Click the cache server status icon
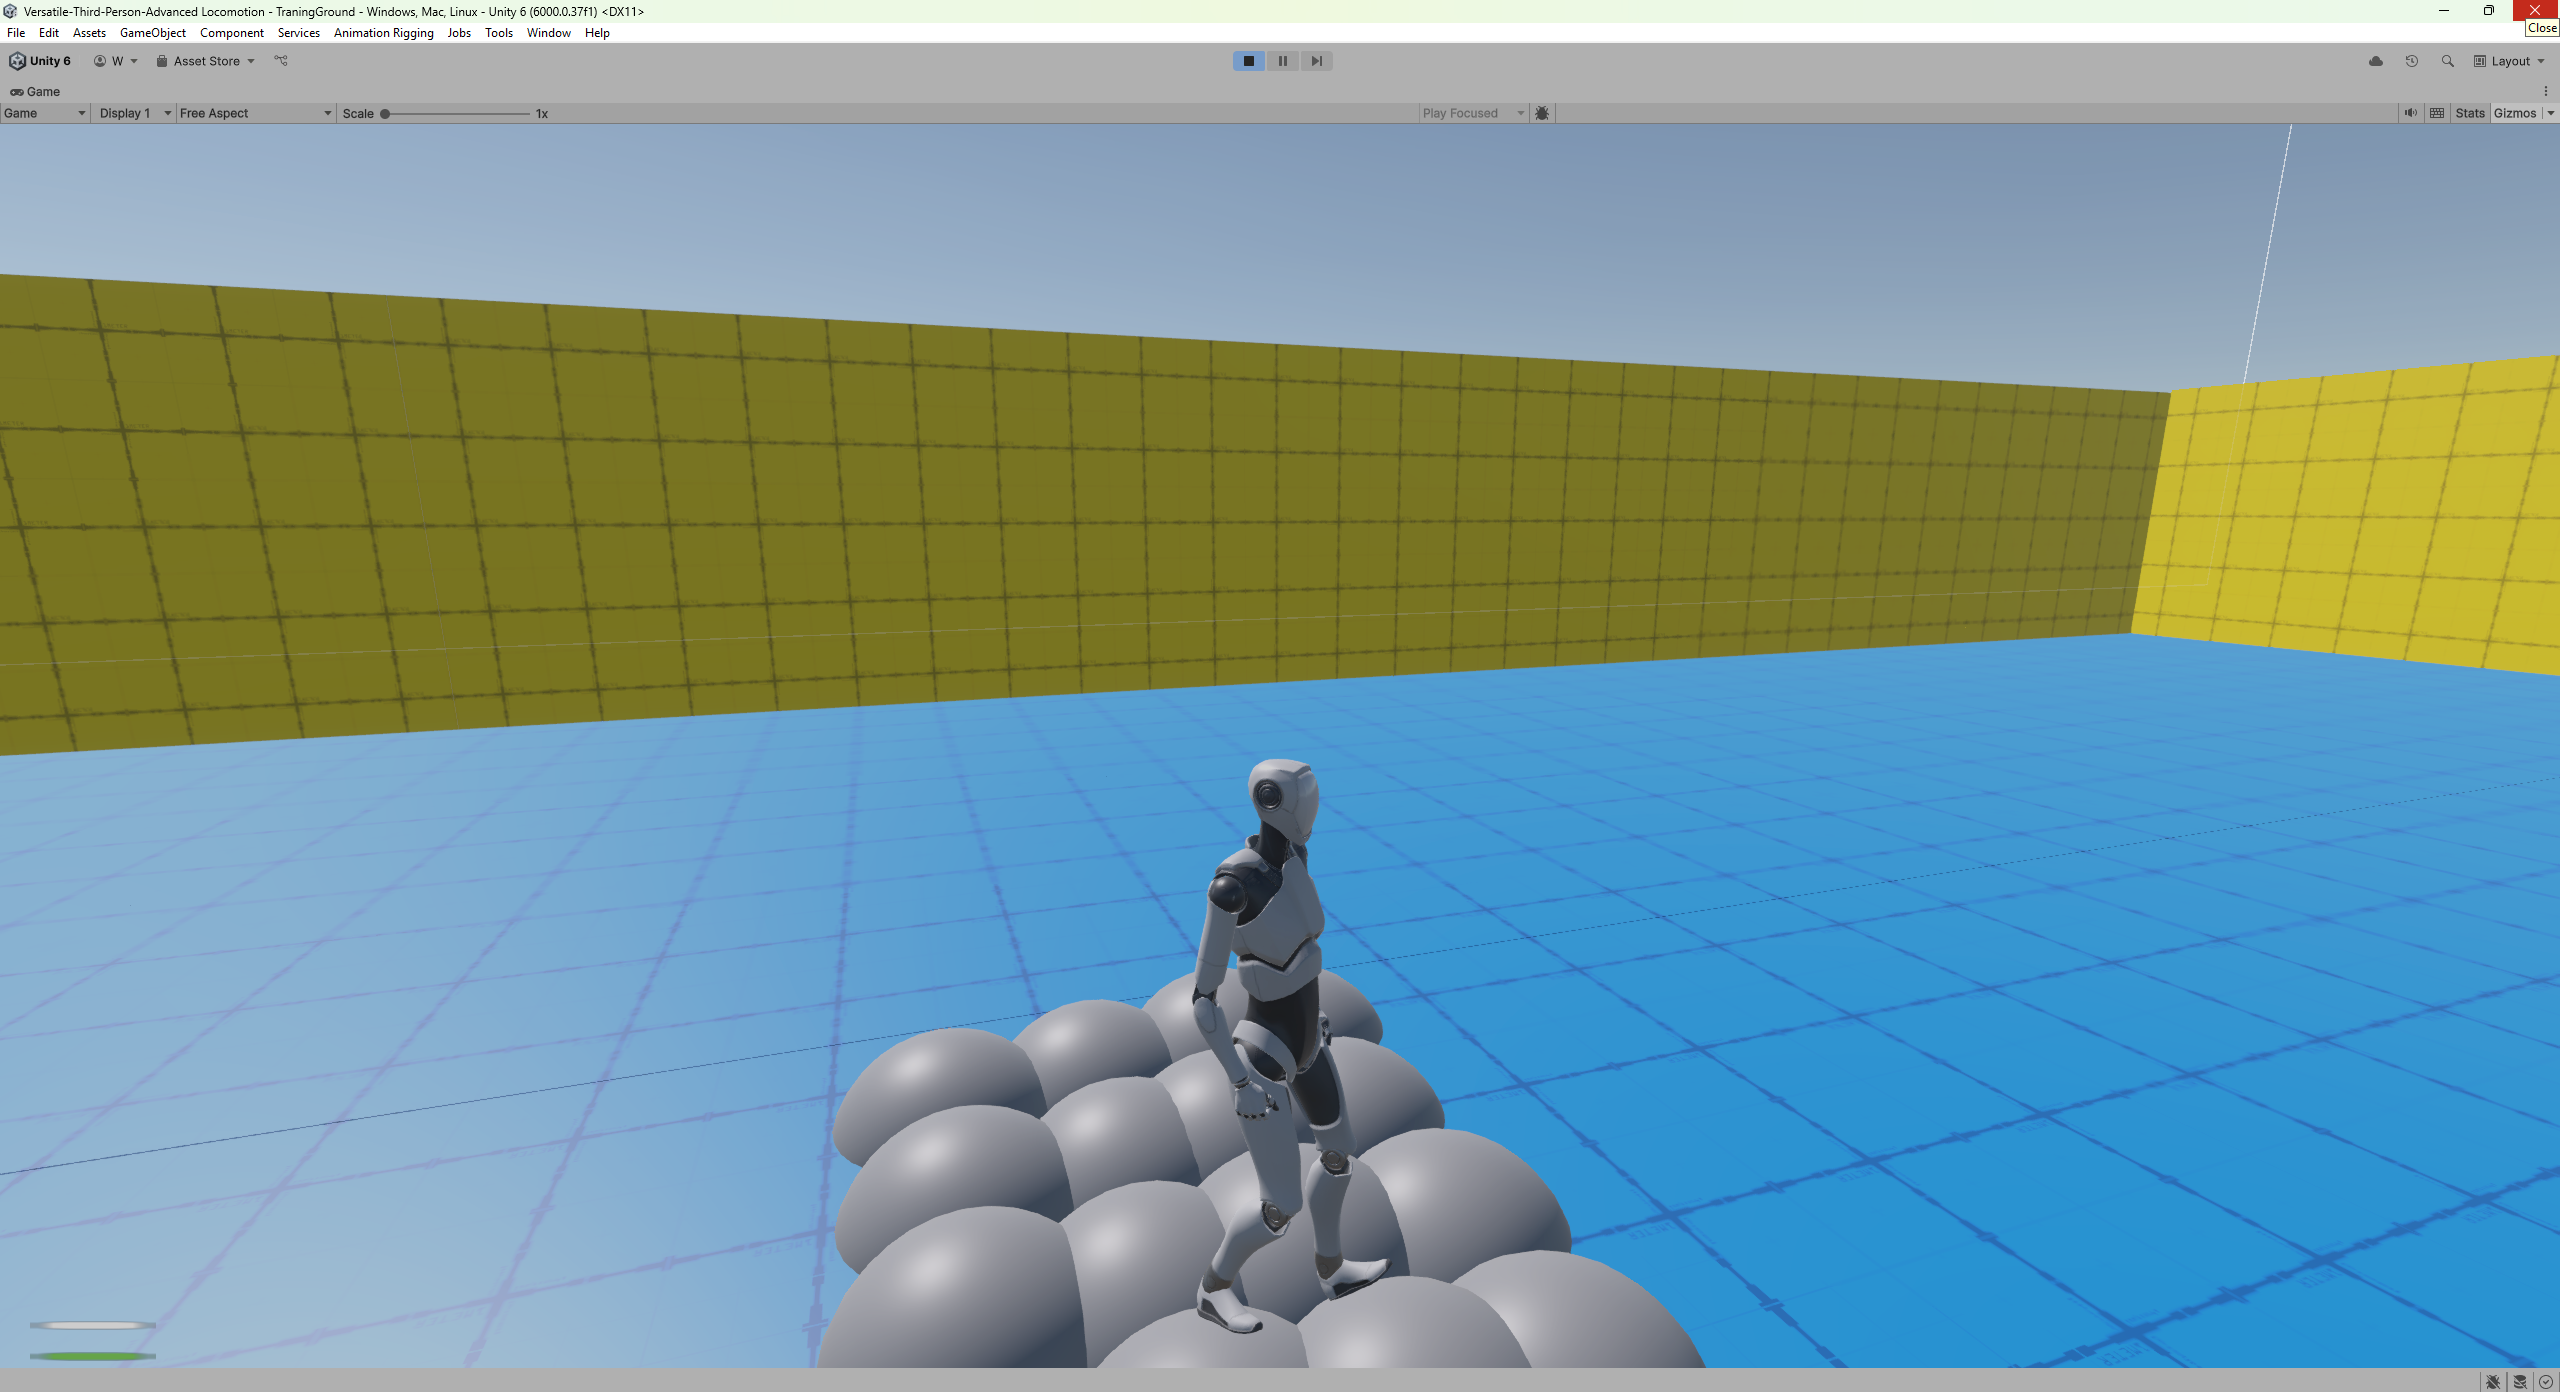This screenshot has height=1392, width=2560. (2520, 1382)
